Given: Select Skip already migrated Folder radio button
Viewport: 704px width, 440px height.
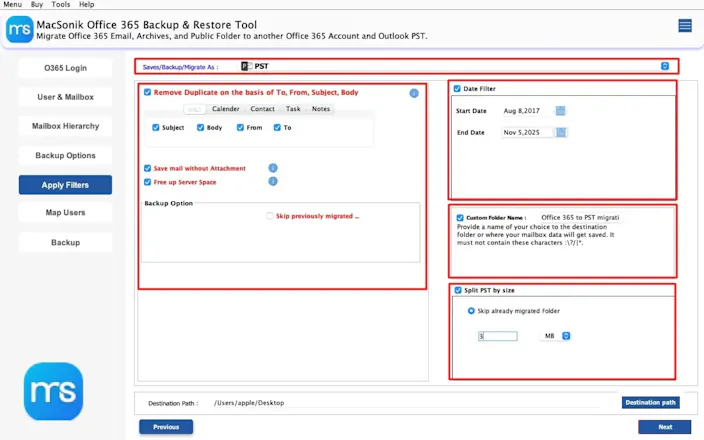Looking at the screenshot, I should [x=471, y=311].
